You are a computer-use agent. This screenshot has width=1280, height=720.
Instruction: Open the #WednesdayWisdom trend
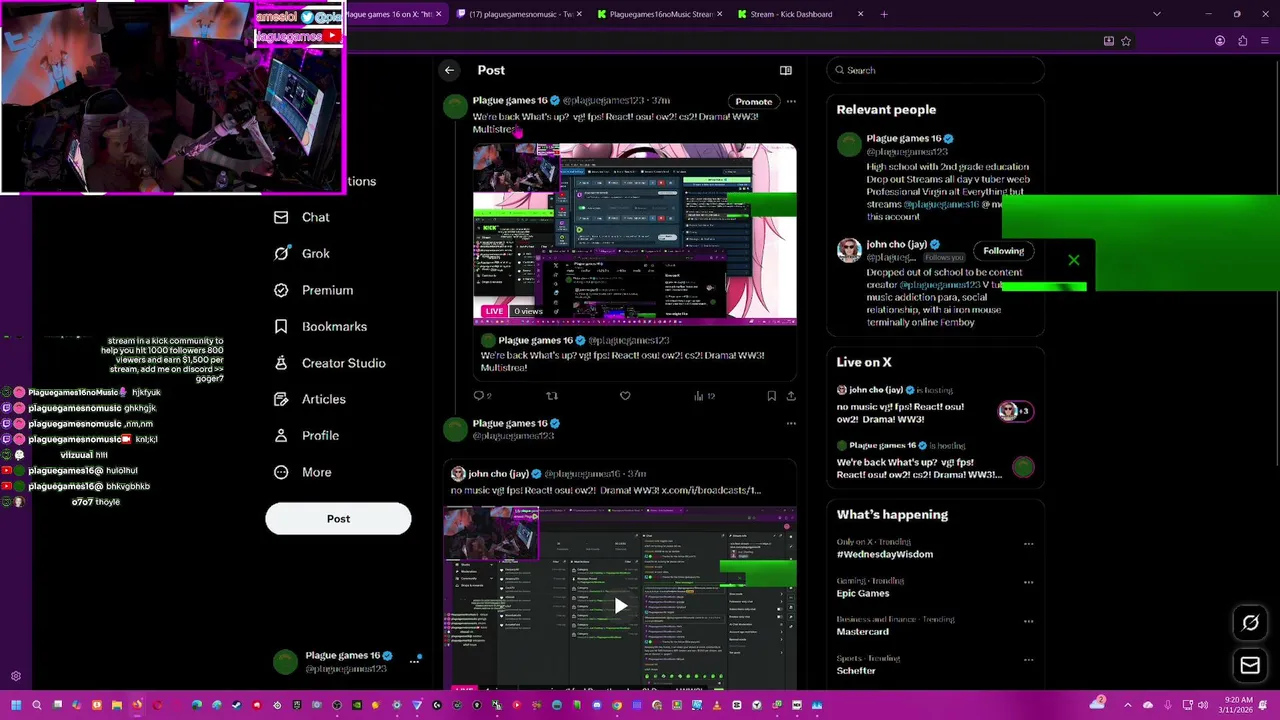(885, 554)
